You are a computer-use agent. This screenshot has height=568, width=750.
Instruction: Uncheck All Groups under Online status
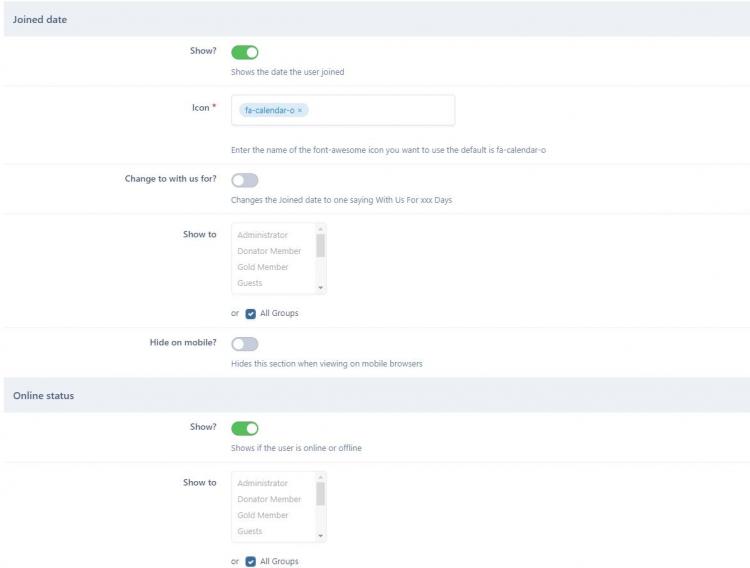point(251,561)
